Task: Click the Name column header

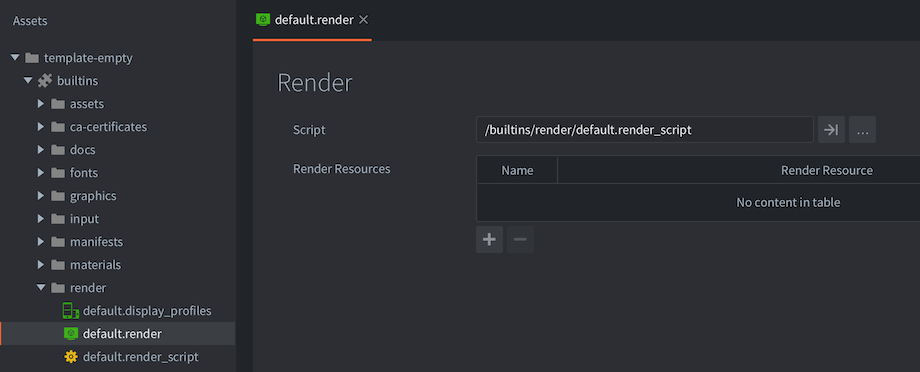Action: tap(517, 170)
